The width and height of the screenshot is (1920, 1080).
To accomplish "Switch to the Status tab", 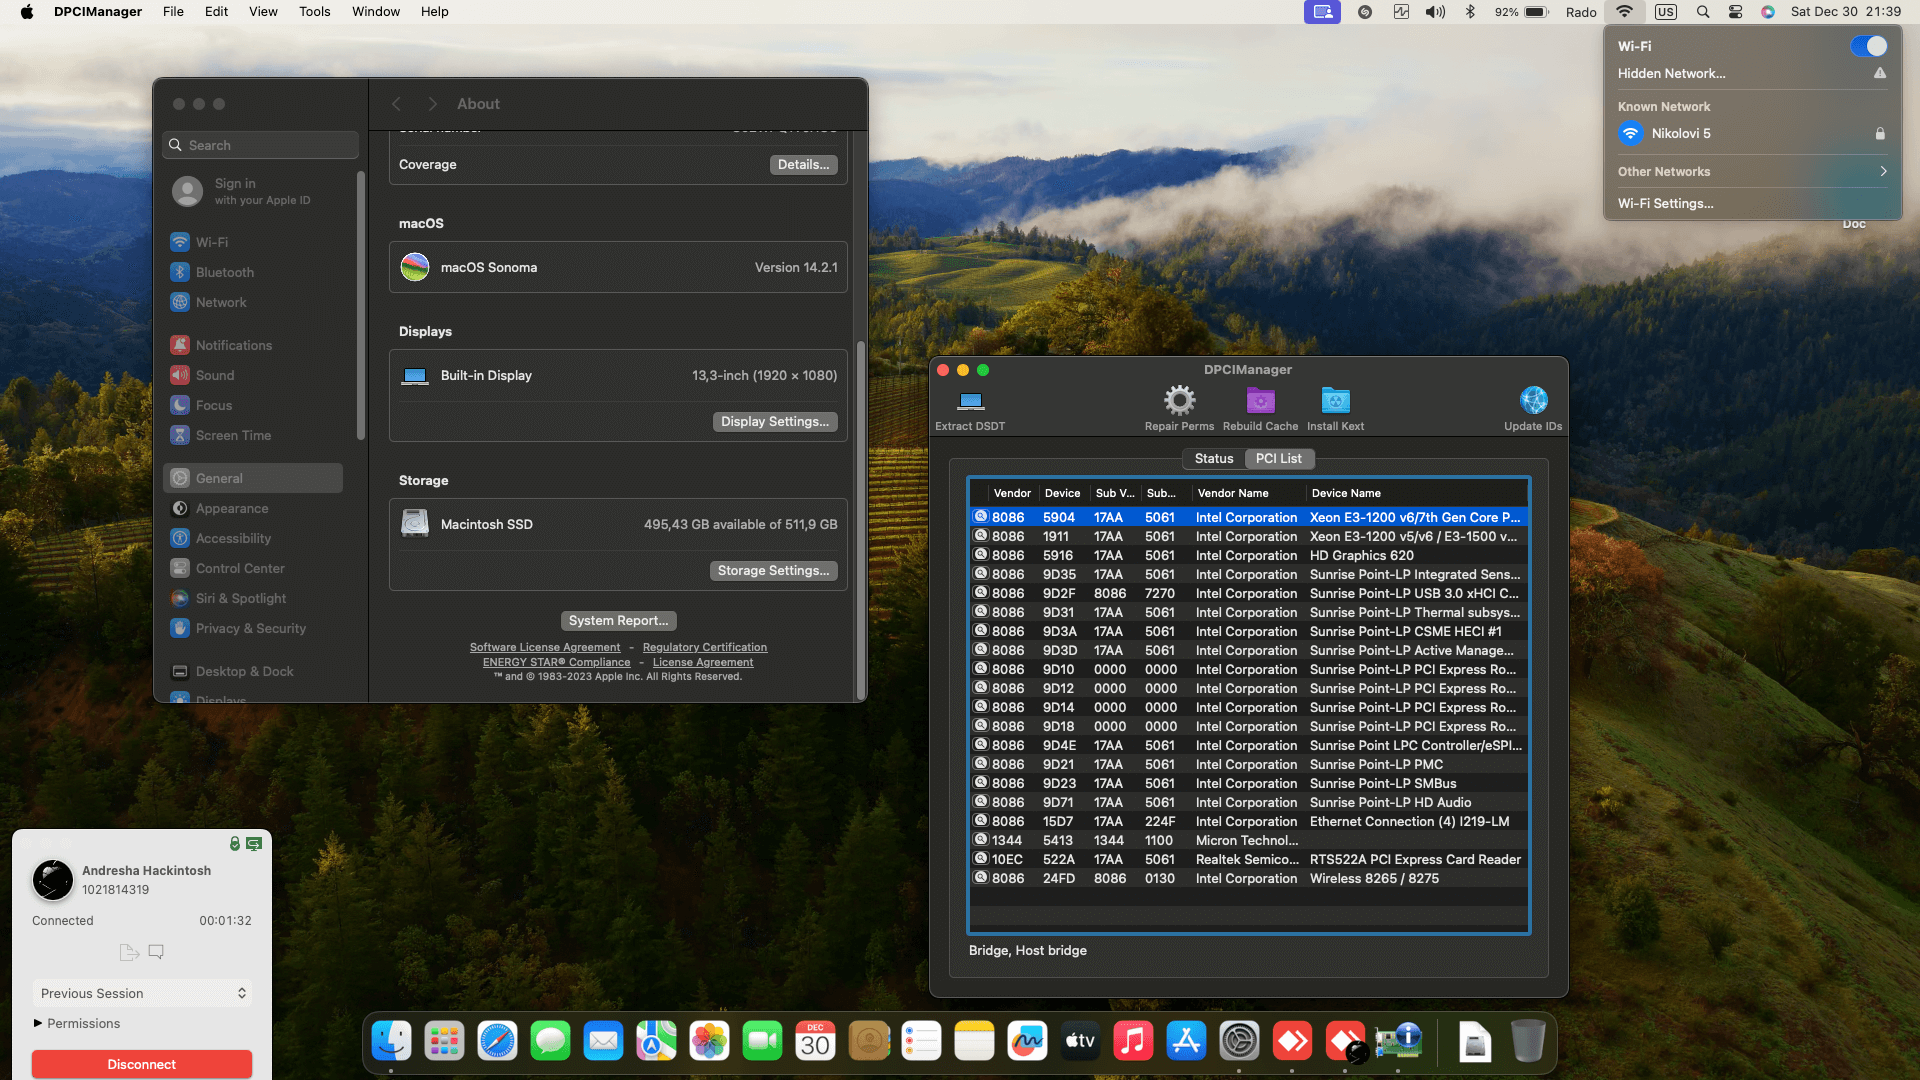I will [1214, 458].
